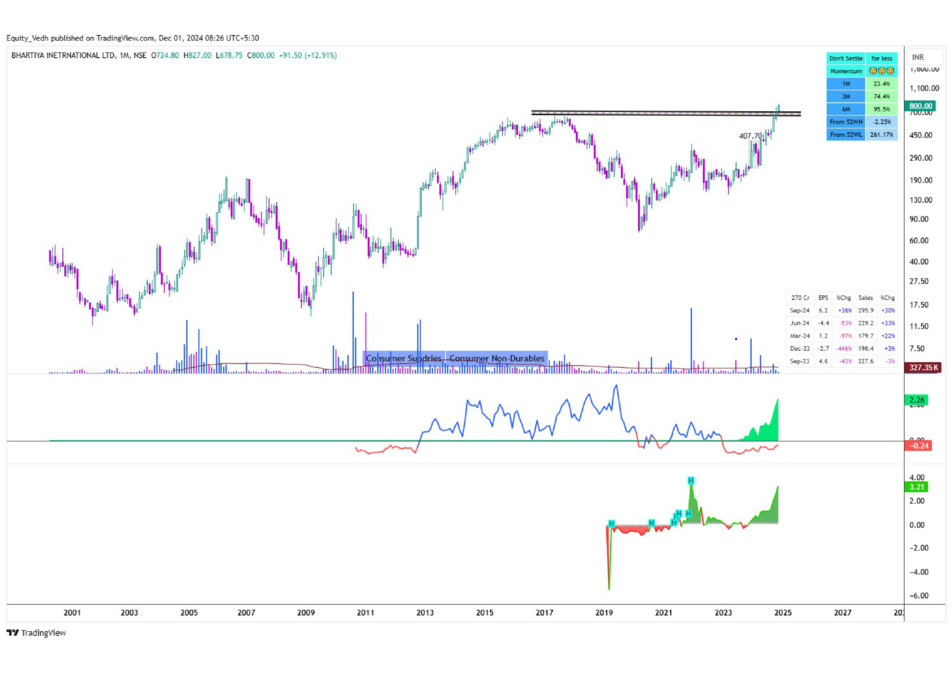
Task: Click the Mar-24 row in earnings table
Action: [x=842, y=336]
